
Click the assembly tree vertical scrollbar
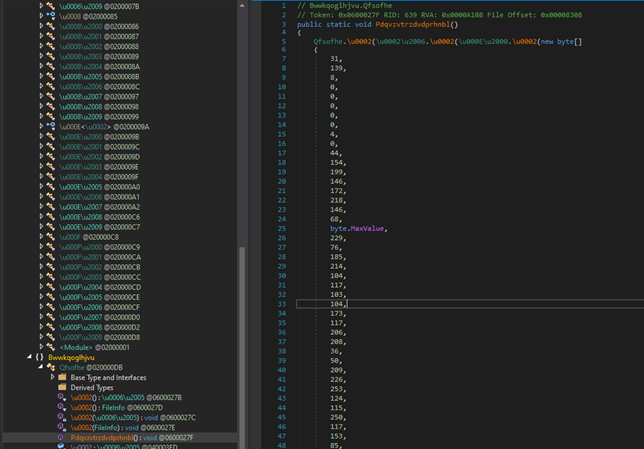241,340
